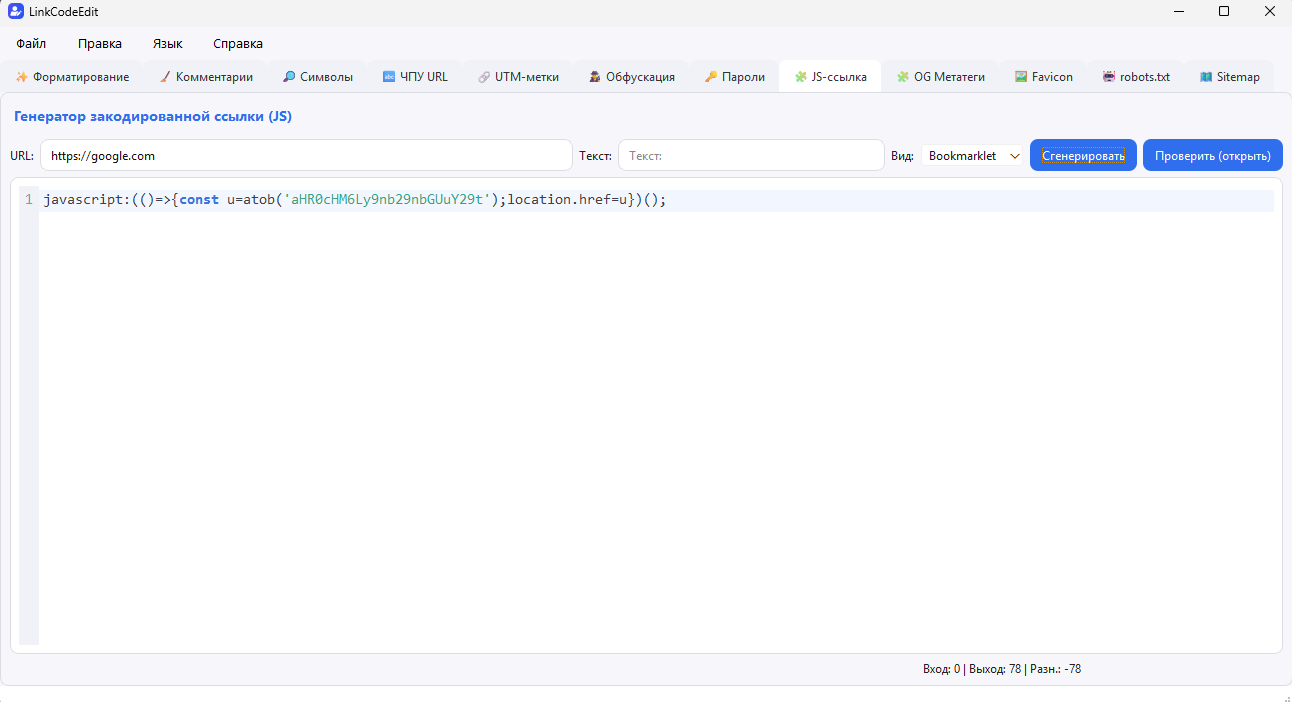The width and height of the screenshot is (1292, 702).
Task: Open the Правка menu
Action: [x=100, y=44]
